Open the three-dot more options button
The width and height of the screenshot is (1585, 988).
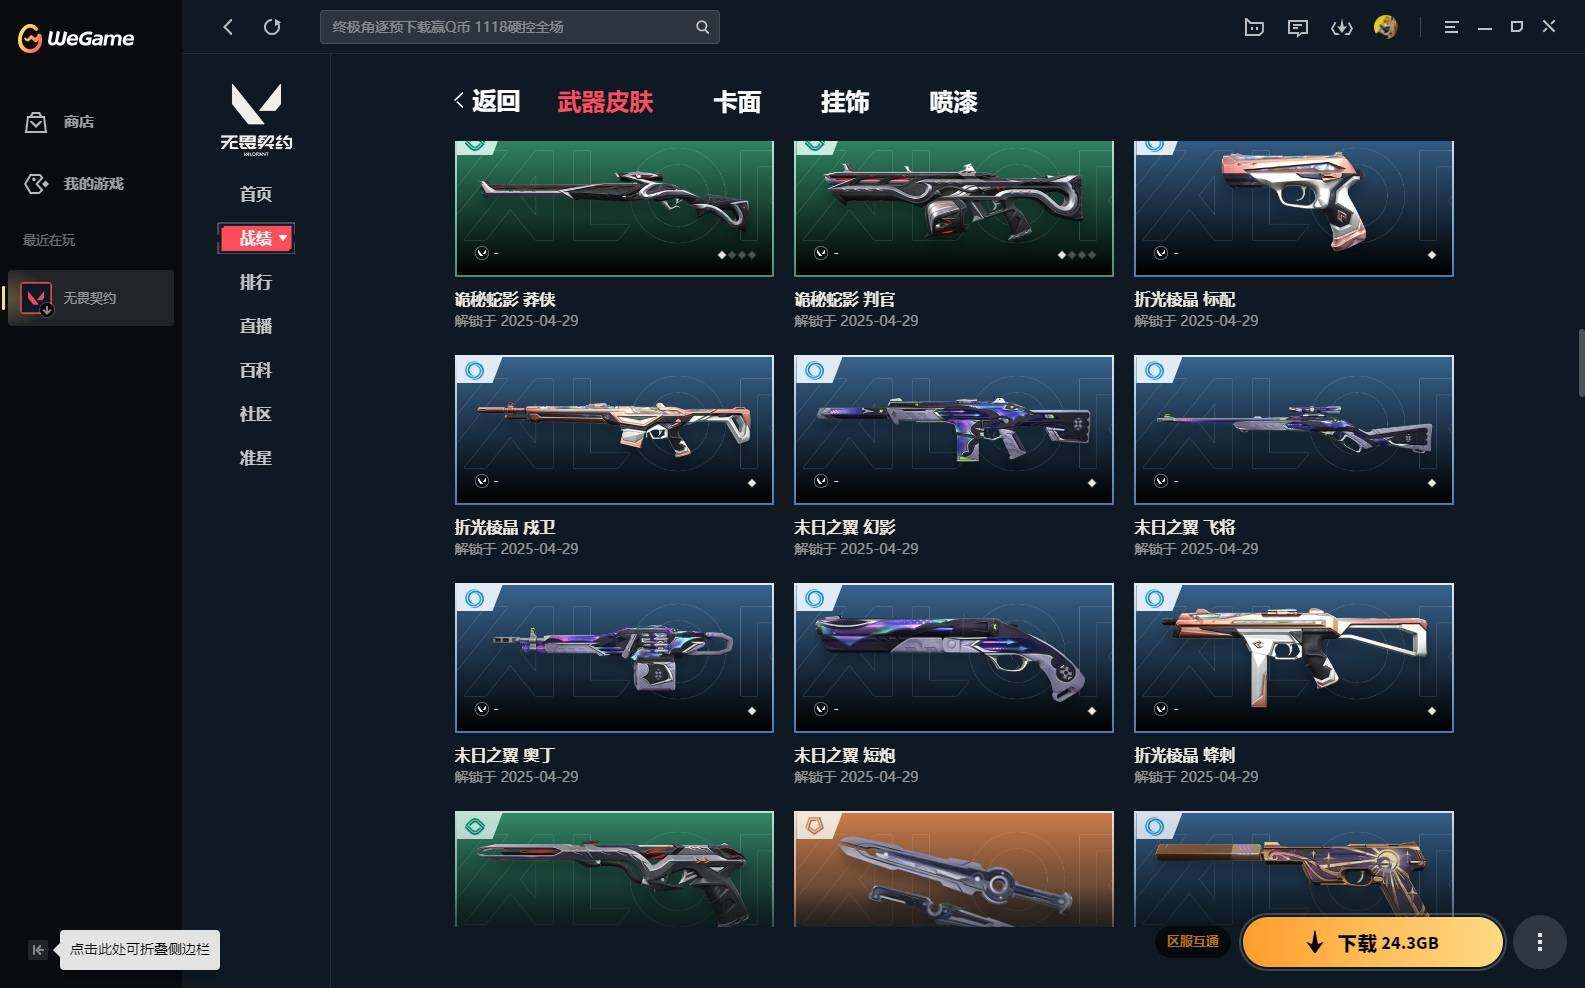click(1539, 942)
